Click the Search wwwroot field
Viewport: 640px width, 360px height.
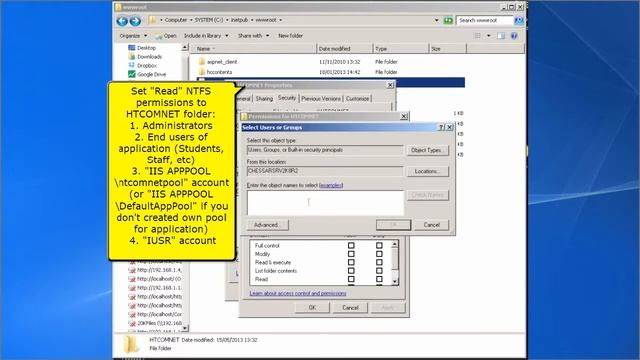tap(484, 20)
